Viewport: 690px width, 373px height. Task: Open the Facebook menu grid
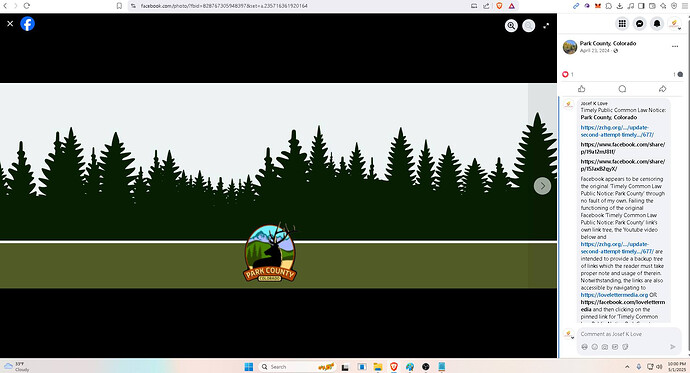622,24
